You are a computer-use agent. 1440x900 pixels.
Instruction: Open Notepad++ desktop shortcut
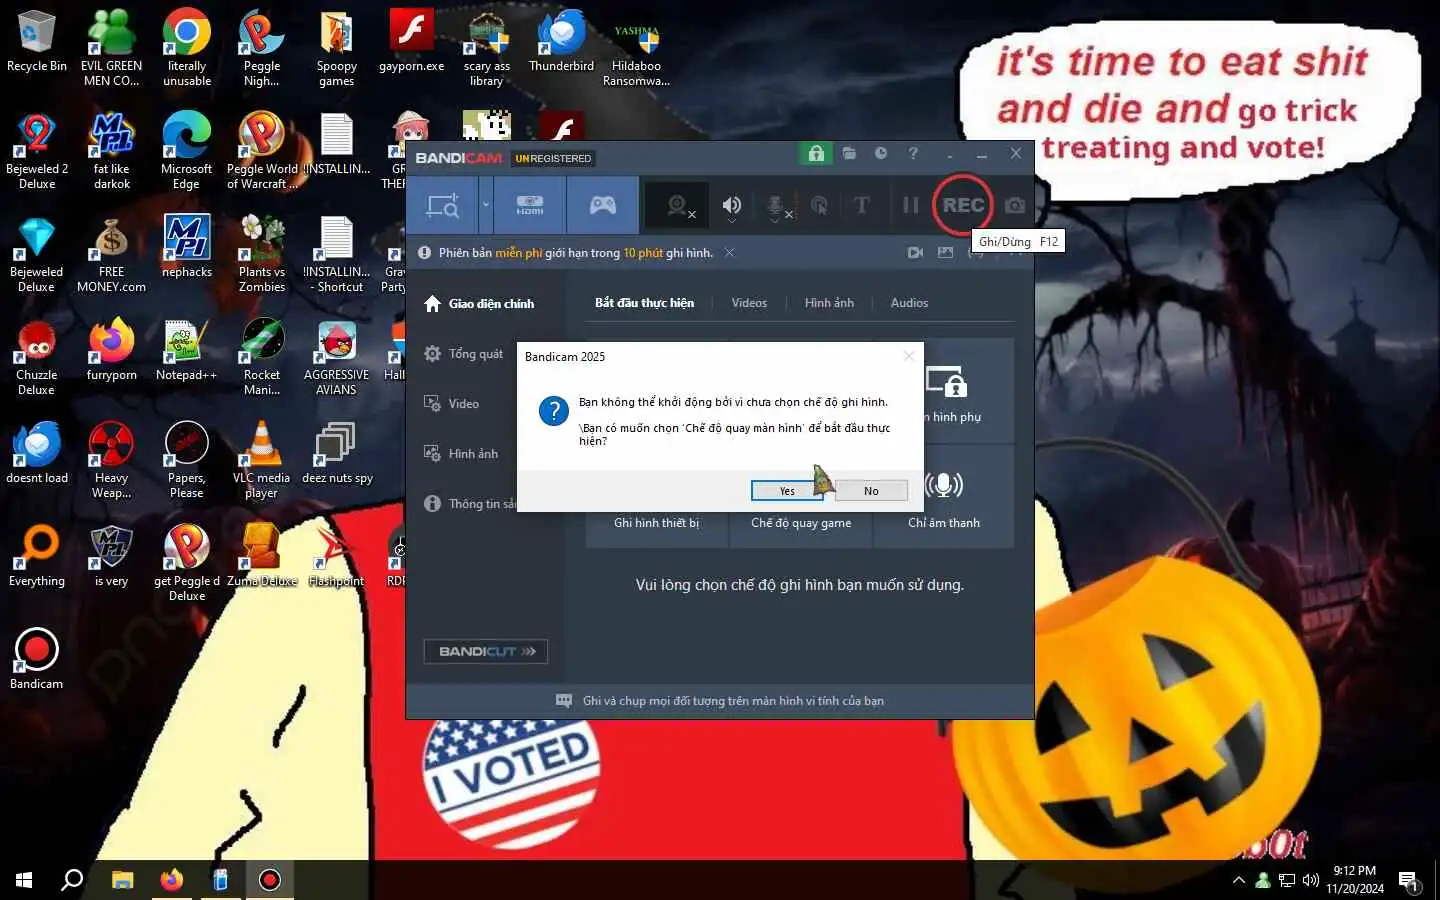tap(186, 350)
